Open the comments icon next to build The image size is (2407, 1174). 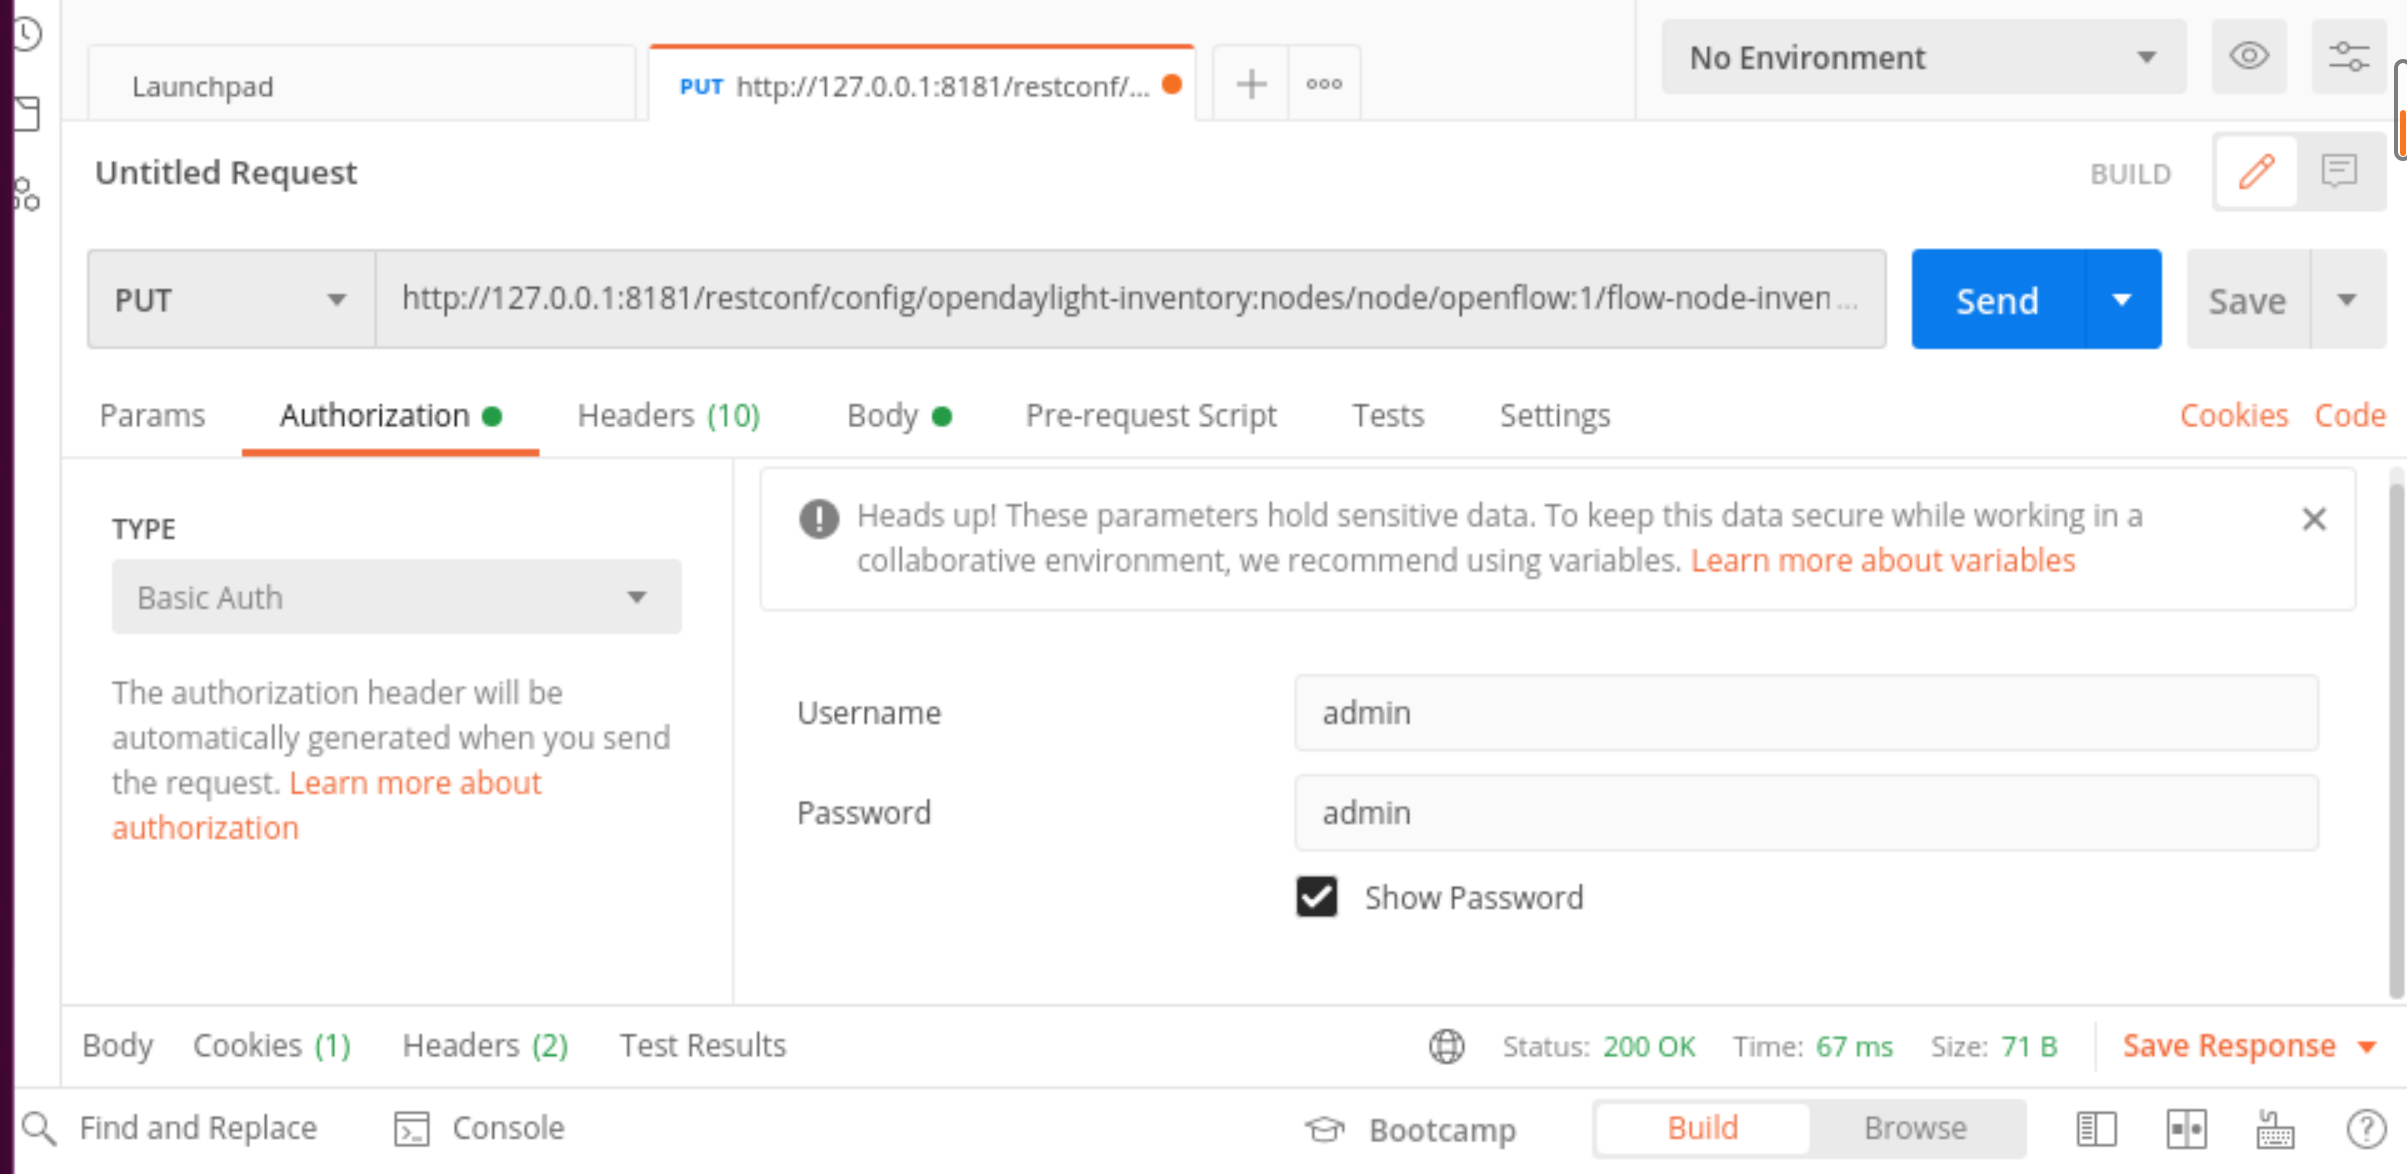click(2339, 173)
